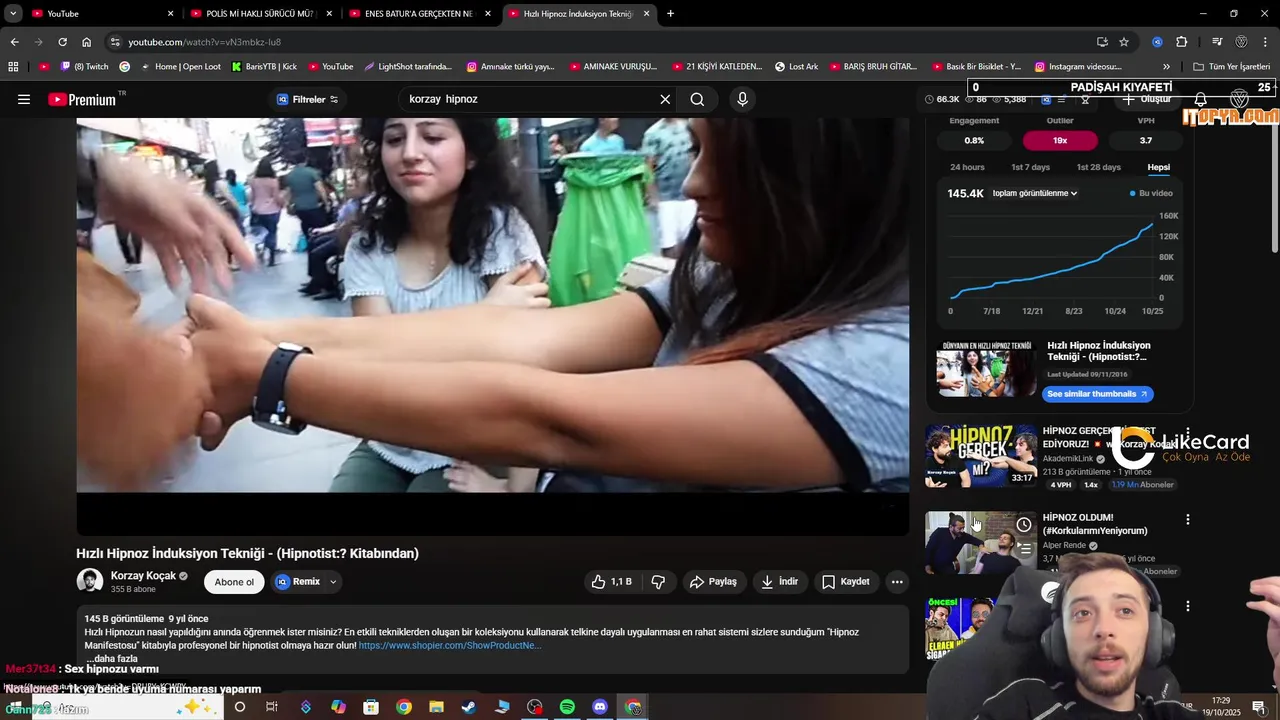Image resolution: width=1280 pixels, height=720 pixels.
Task: Navigate back in browser
Action: (x=14, y=42)
